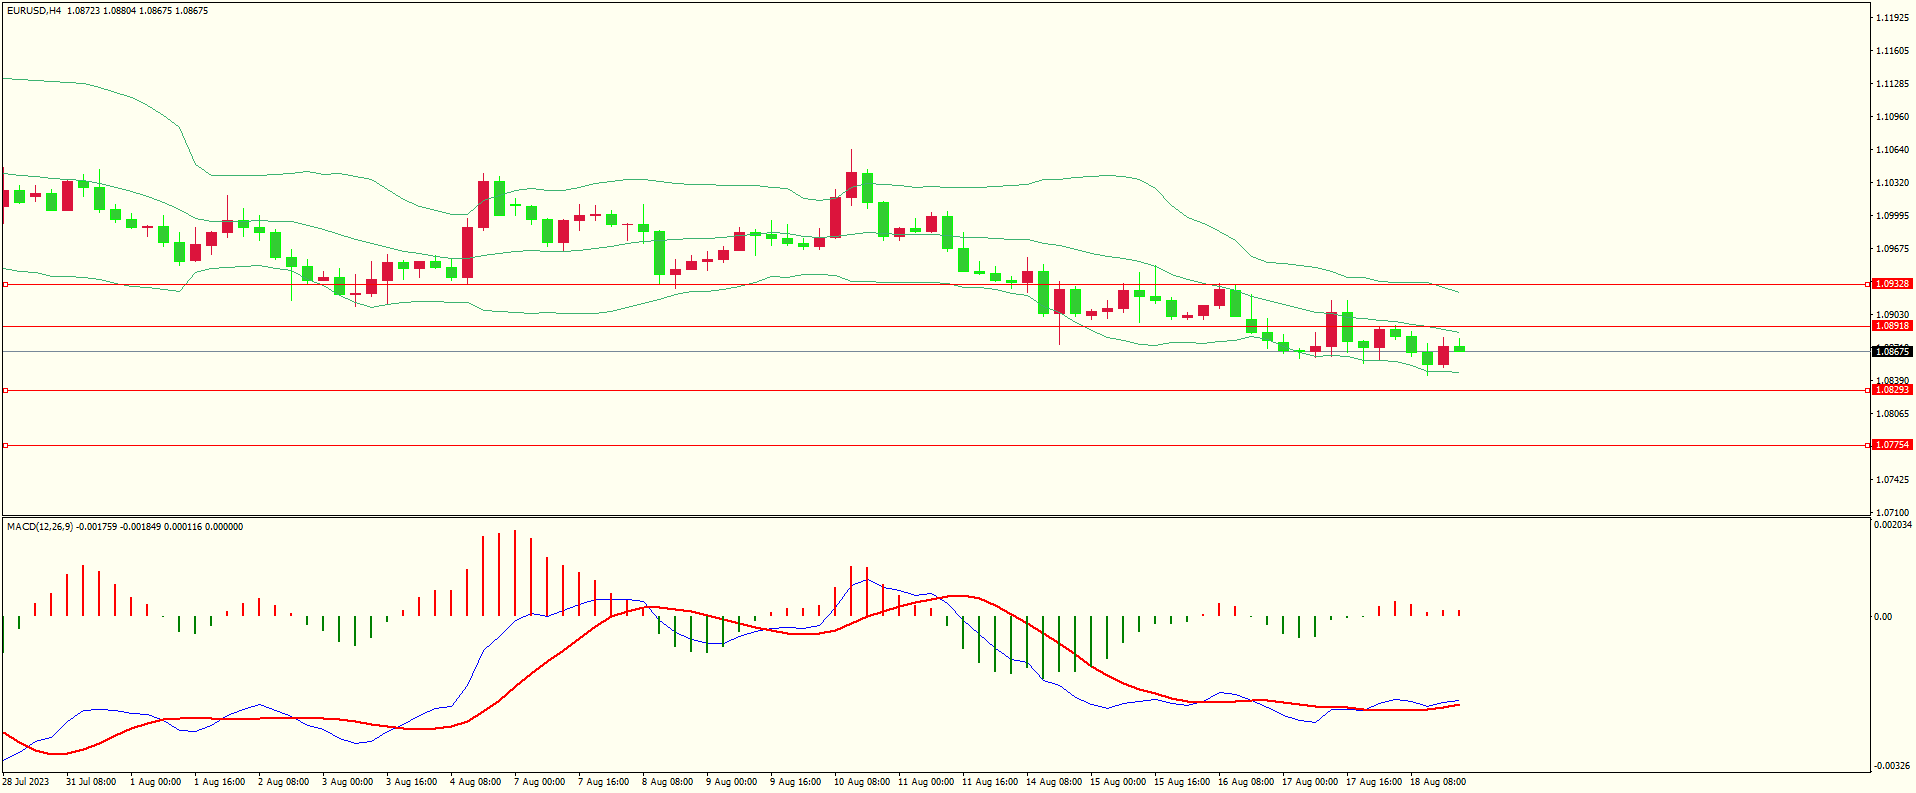Click the MACD(12,26,9) indicator label
The image size is (1916, 793).
(40, 527)
